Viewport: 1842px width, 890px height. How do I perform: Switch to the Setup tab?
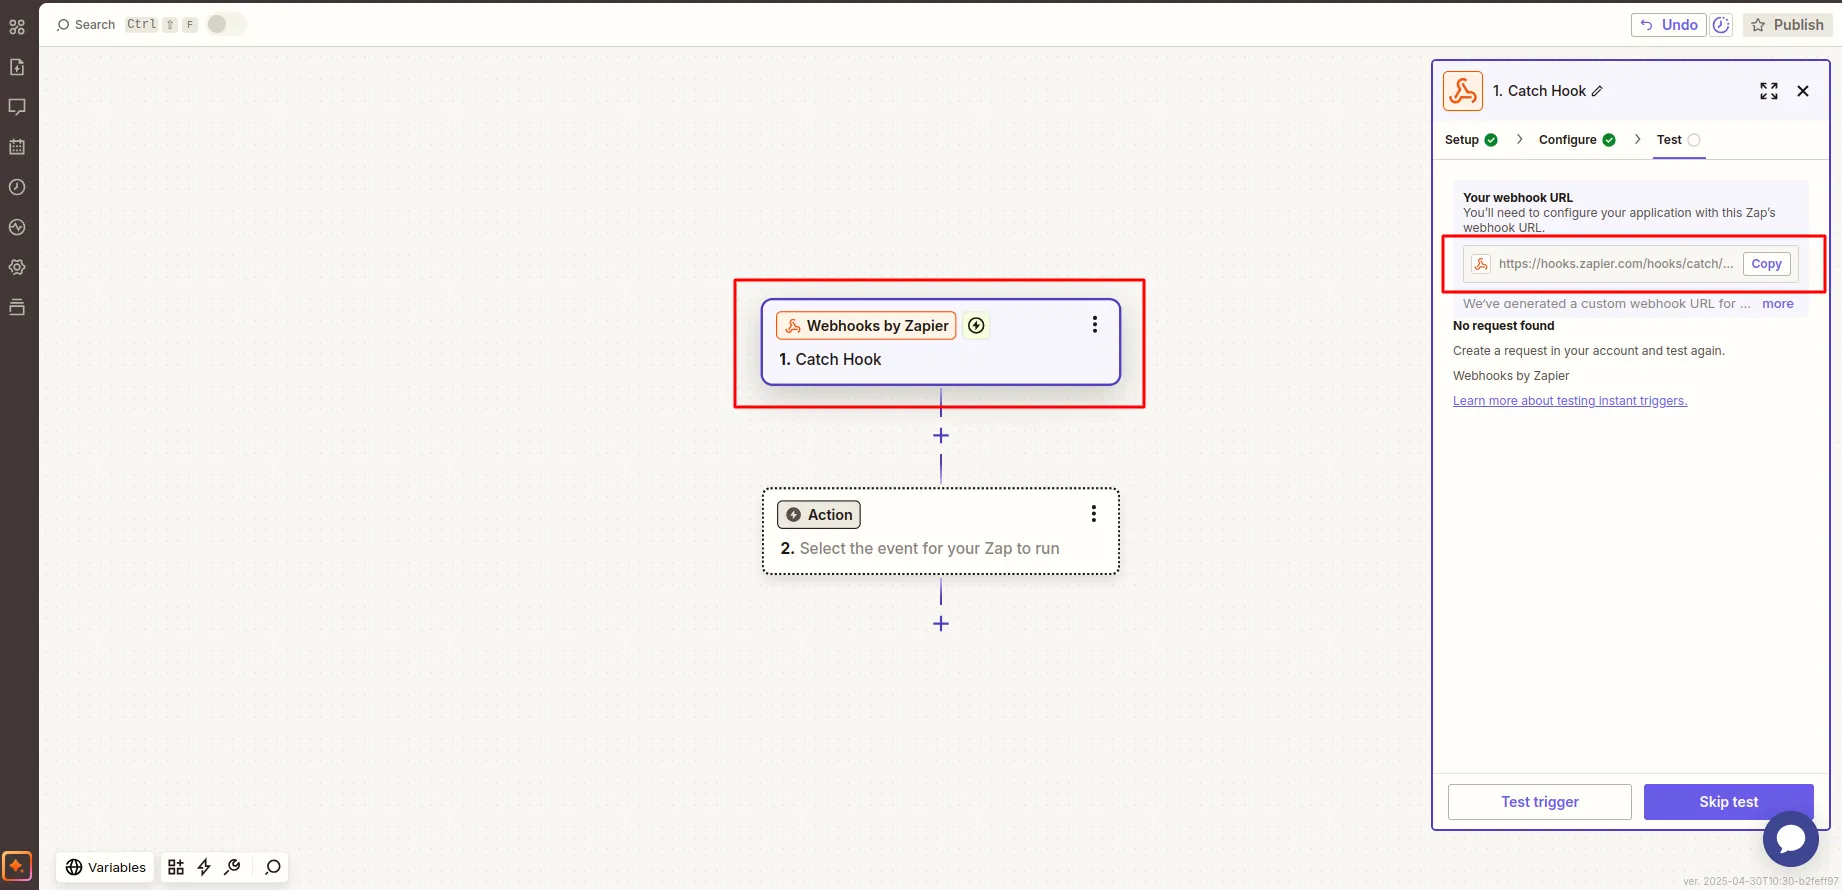click(x=1471, y=140)
